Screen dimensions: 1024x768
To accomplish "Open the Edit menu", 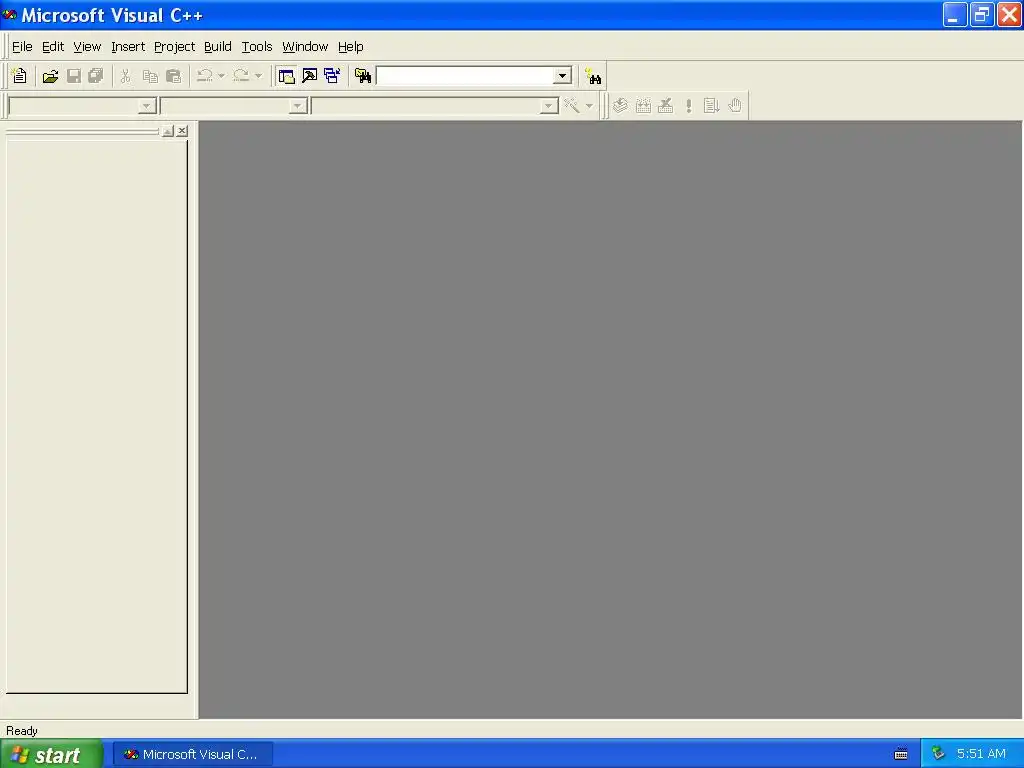I will 53,46.
